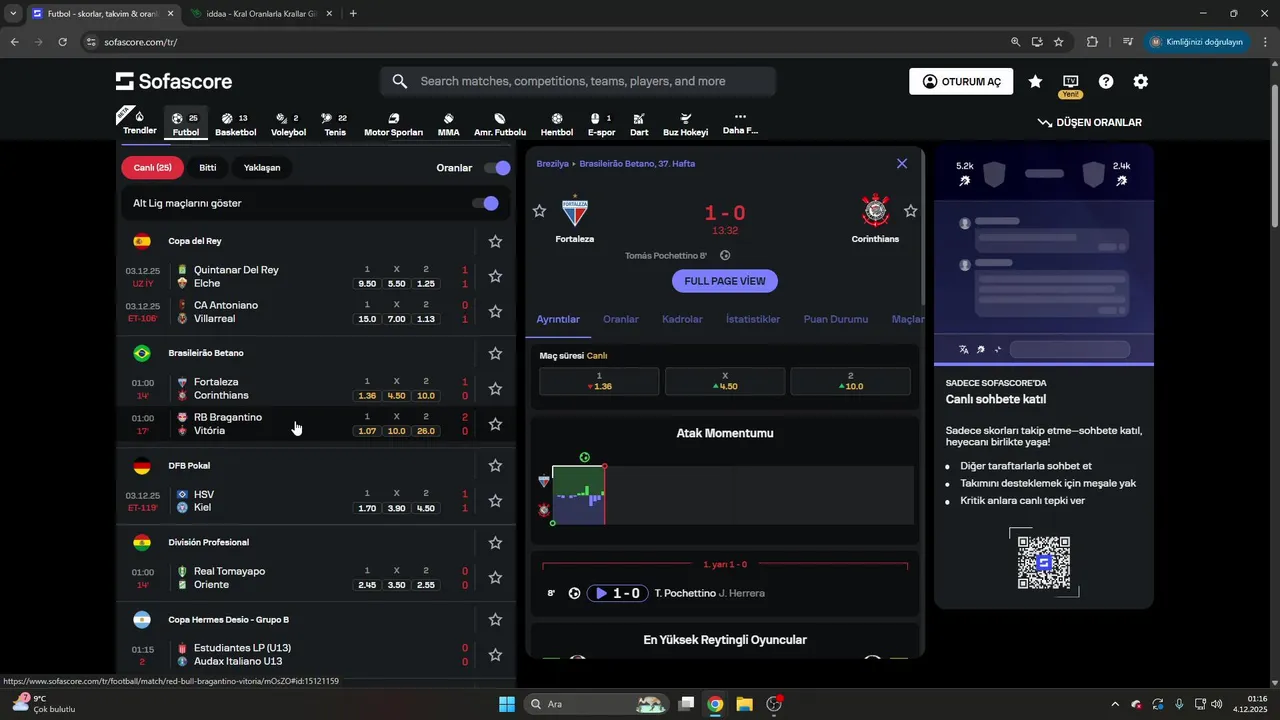This screenshot has height=720, width=1280.
Task: Select the E-spor category
Action: 601,124
